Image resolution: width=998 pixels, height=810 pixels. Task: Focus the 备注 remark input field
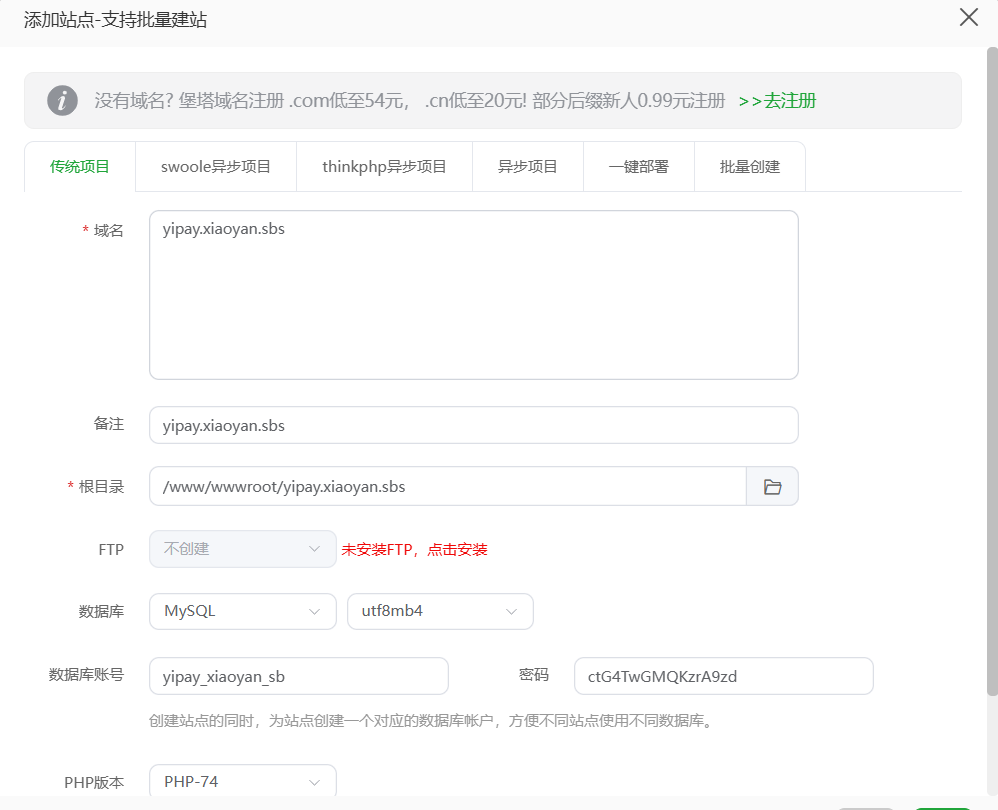473,425
